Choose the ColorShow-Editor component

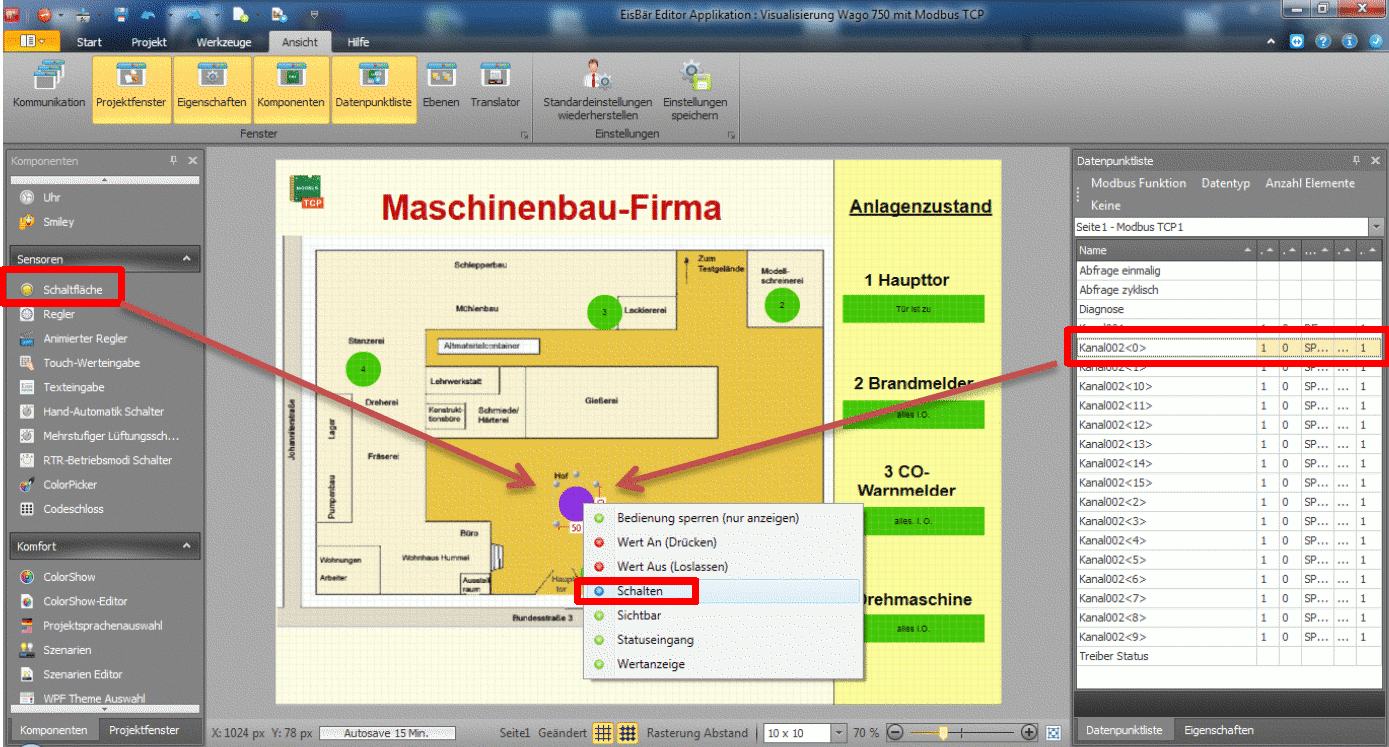(x=73, y=601)
